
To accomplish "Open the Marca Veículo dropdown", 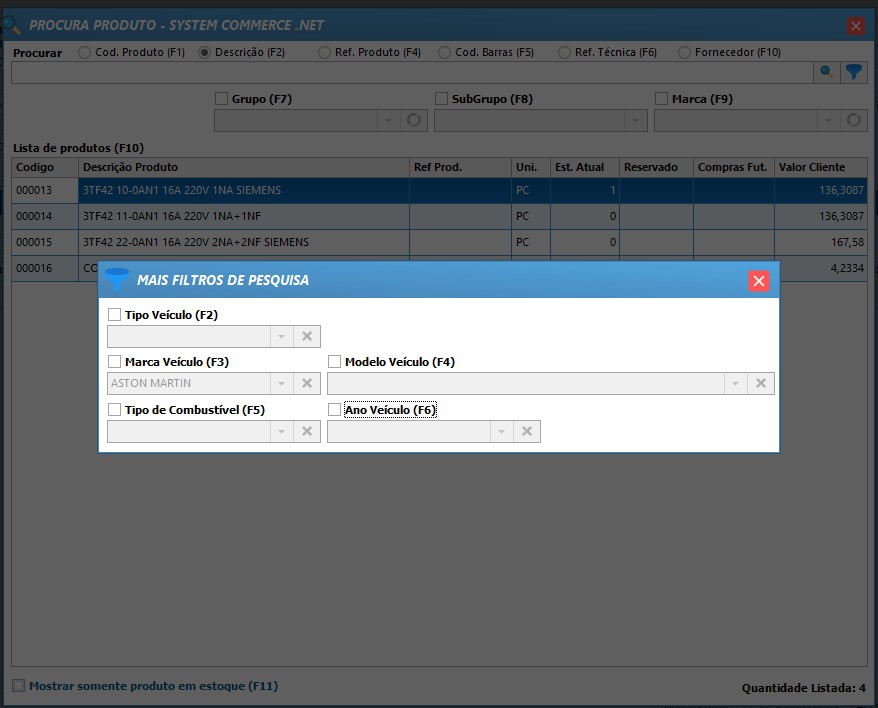I will point(281,383).
